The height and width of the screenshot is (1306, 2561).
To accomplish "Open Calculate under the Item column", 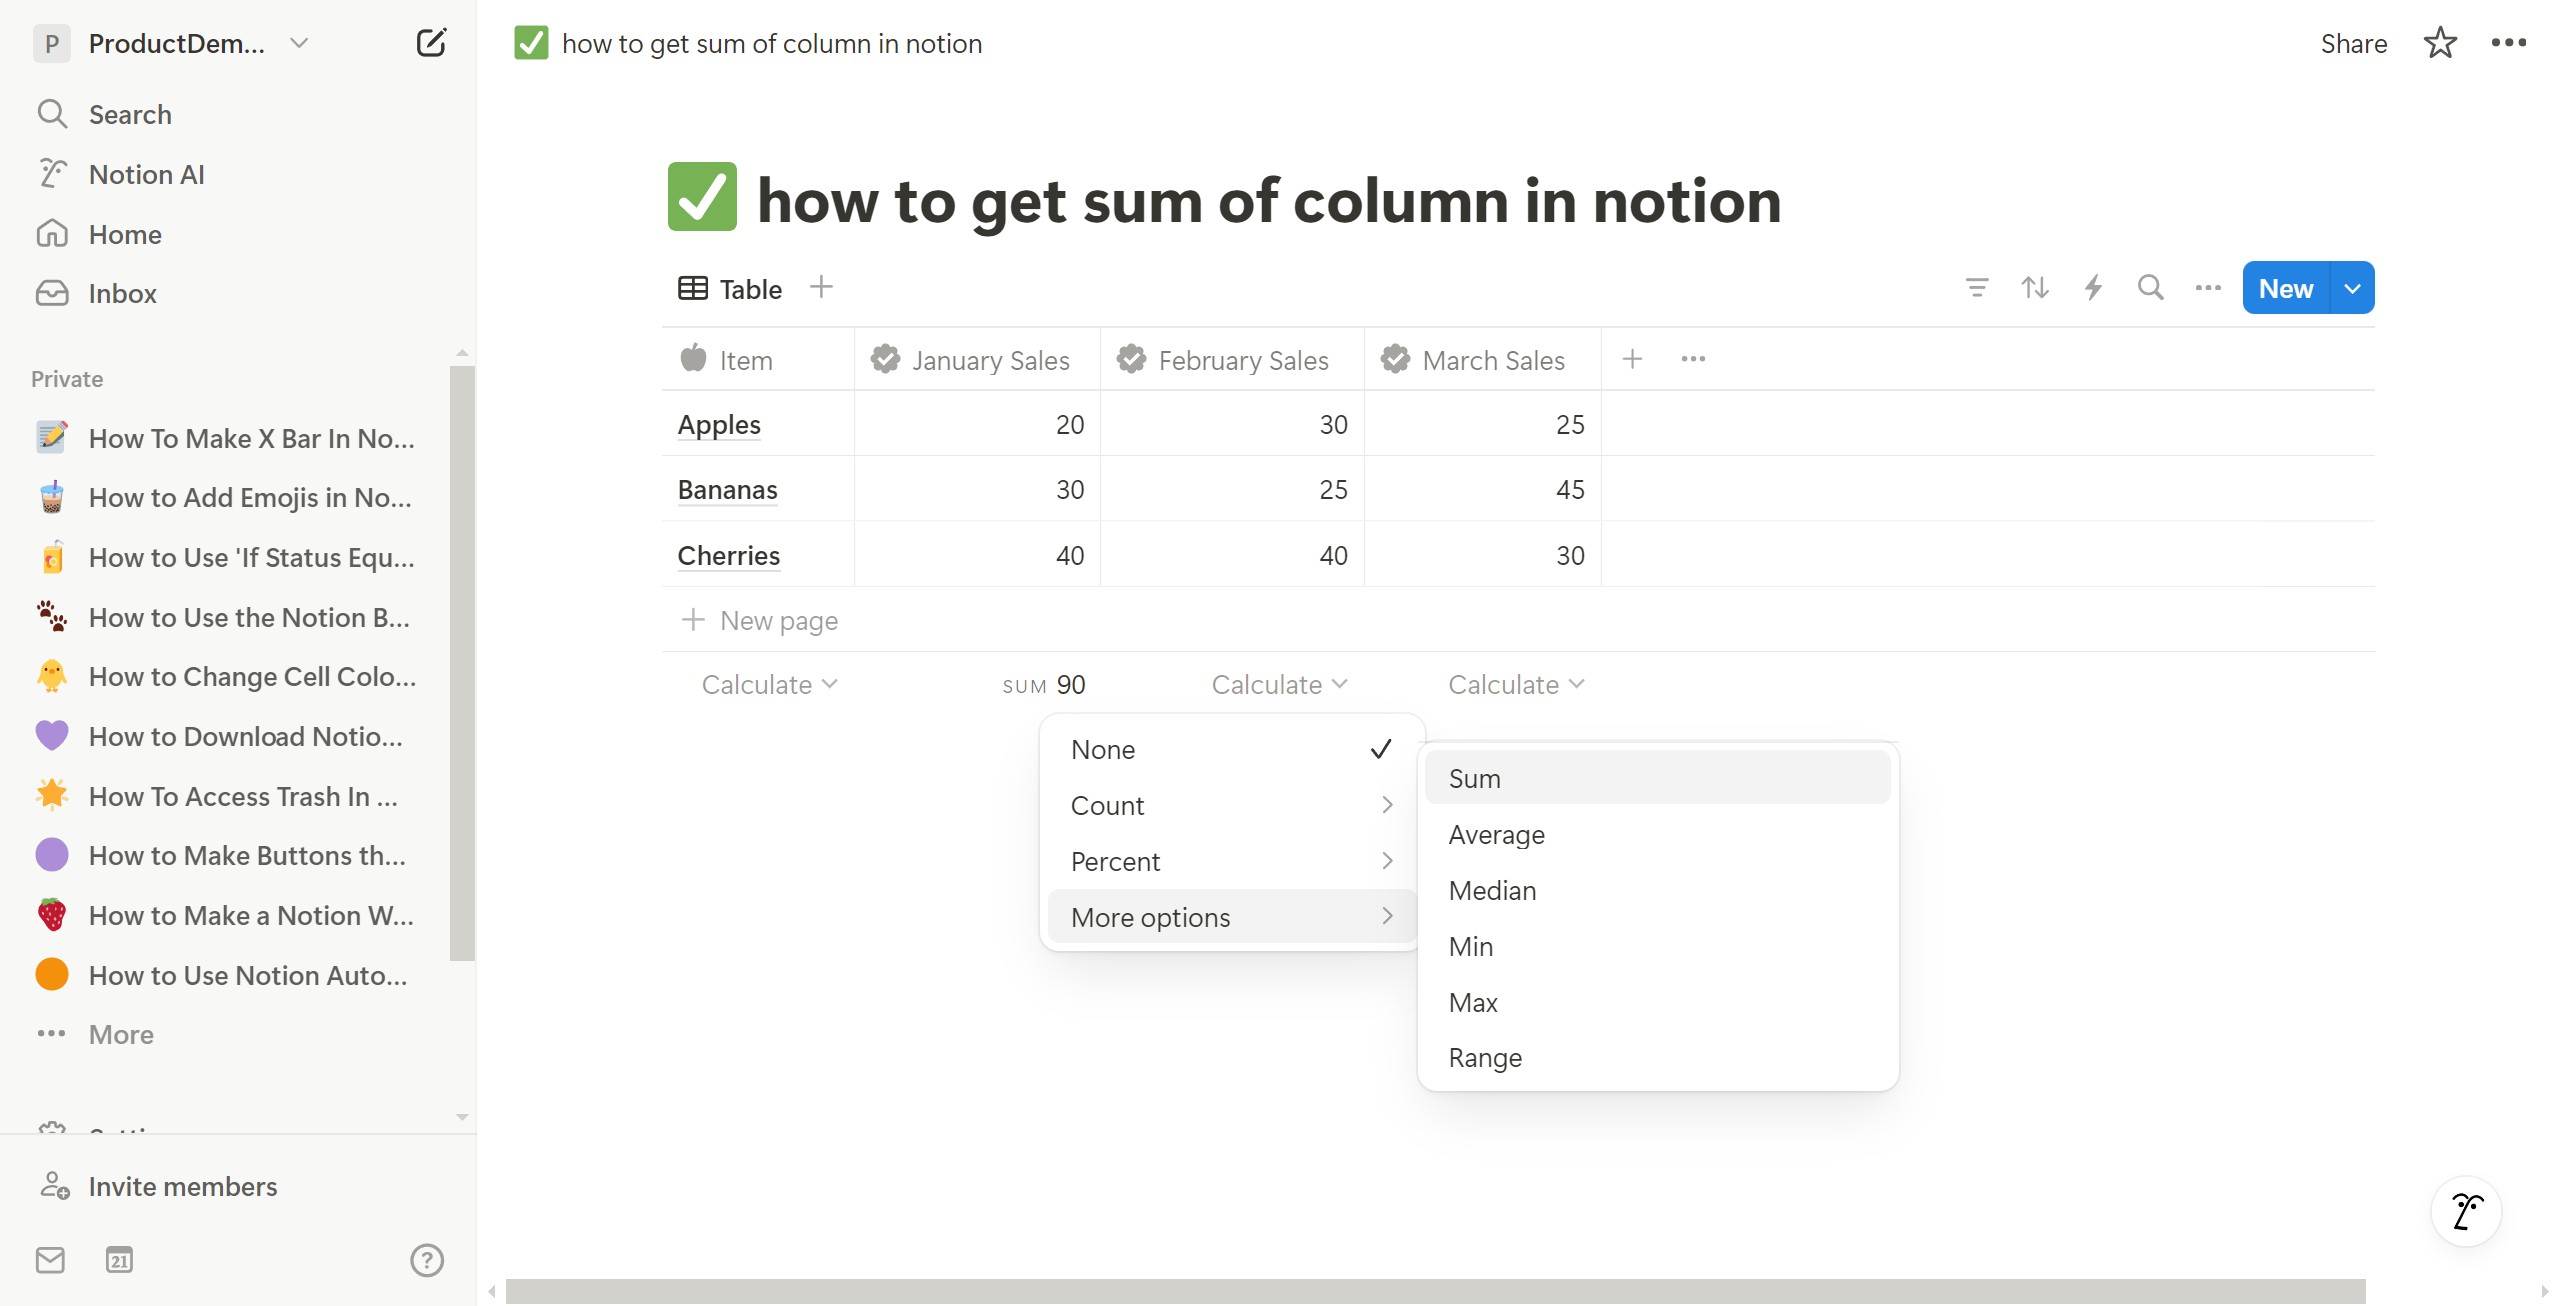I will [769, 685].
